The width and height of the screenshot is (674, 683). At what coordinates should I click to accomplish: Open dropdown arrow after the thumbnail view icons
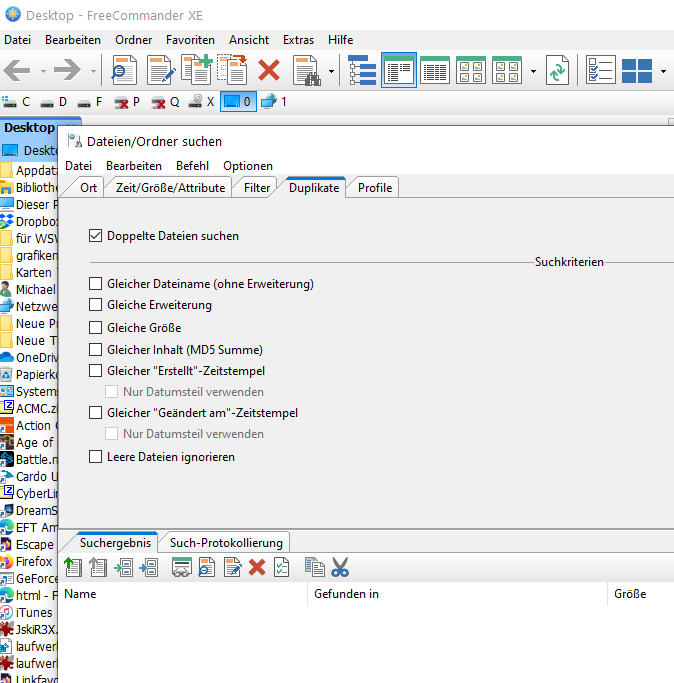pos(533,71)
